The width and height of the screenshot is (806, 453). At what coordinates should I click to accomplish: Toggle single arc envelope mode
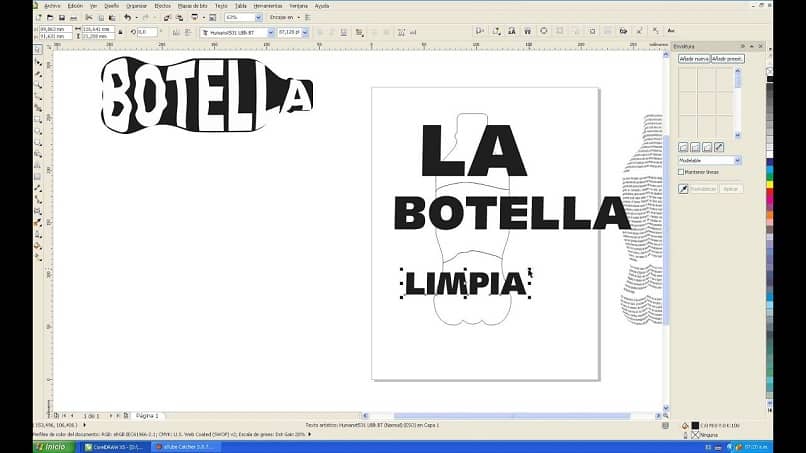tap(695, 148)
